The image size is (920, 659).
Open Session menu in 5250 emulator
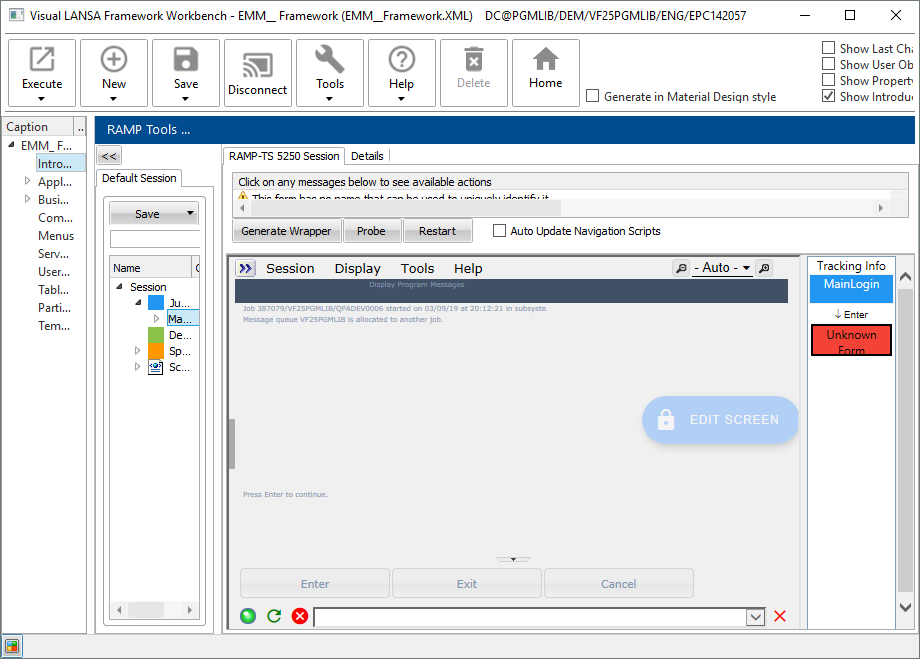290,268
